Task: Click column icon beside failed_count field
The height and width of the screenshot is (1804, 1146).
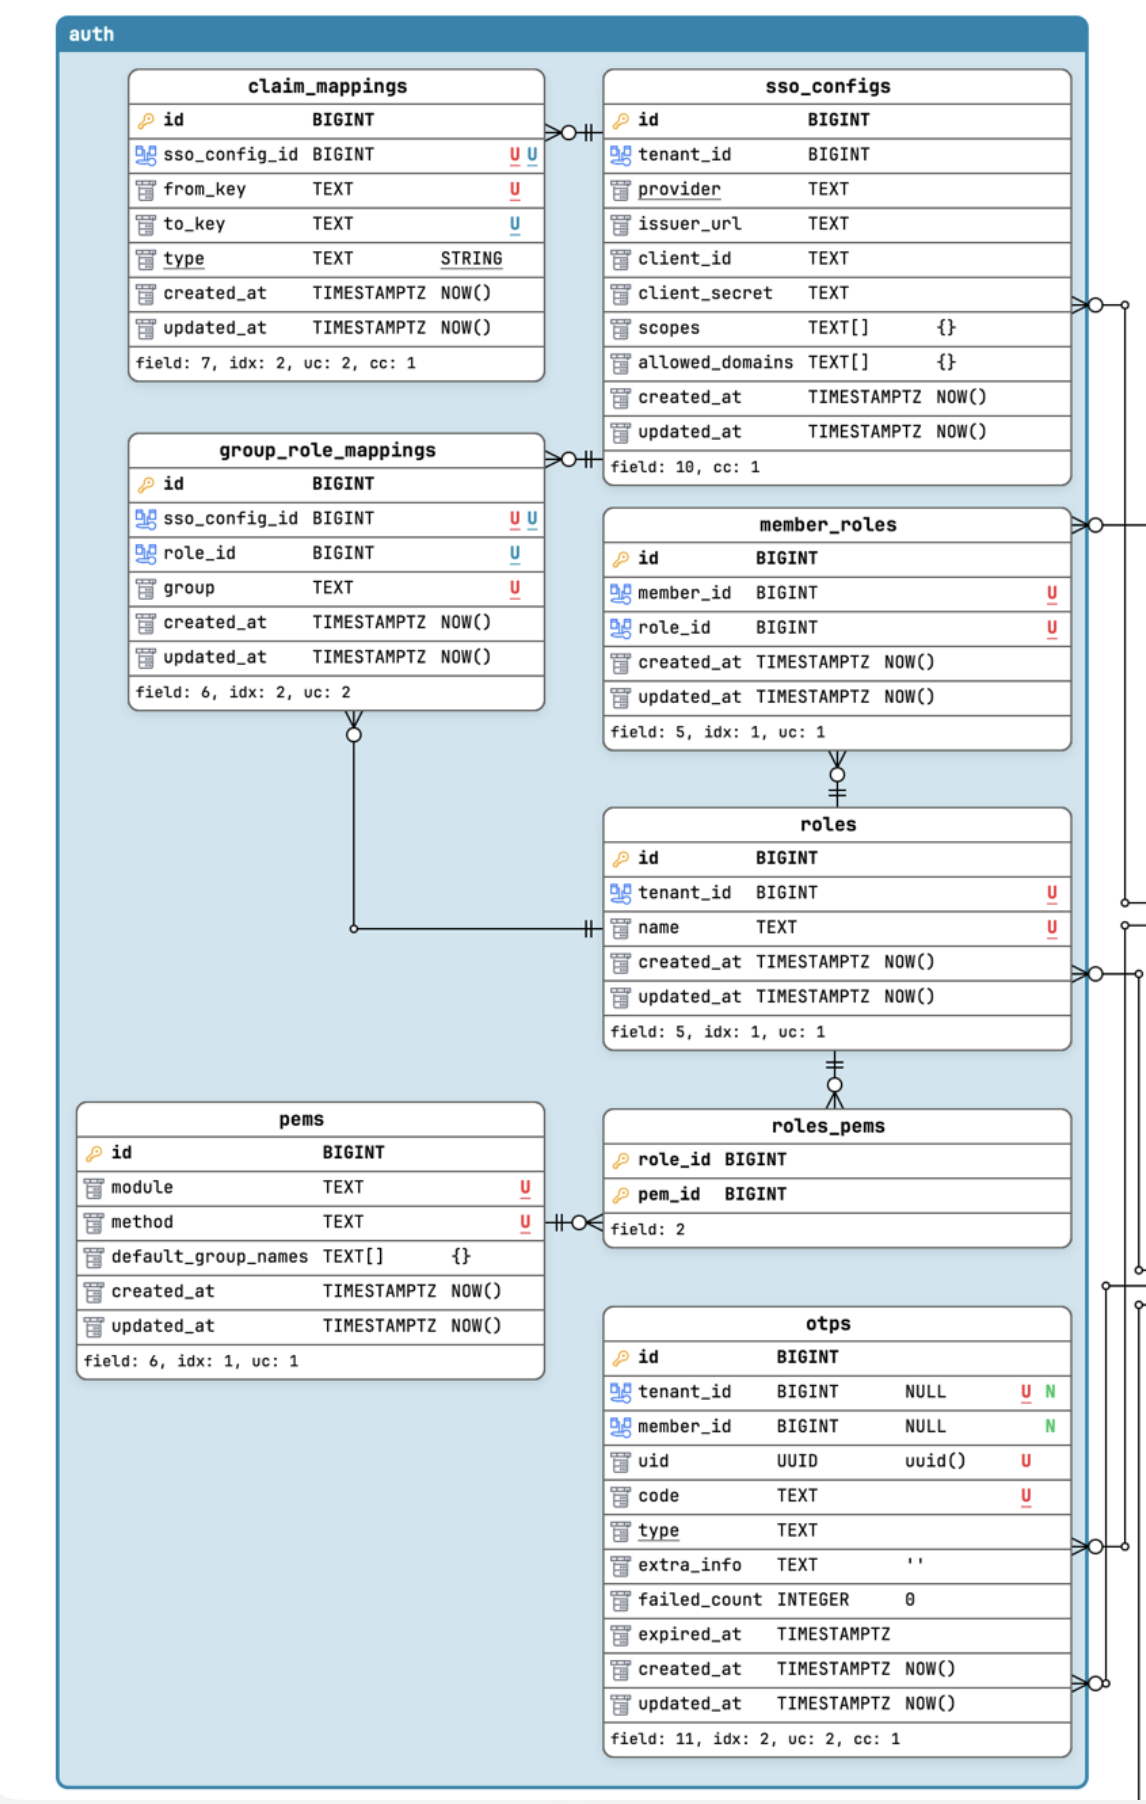Action: [x=621, y=1601]
